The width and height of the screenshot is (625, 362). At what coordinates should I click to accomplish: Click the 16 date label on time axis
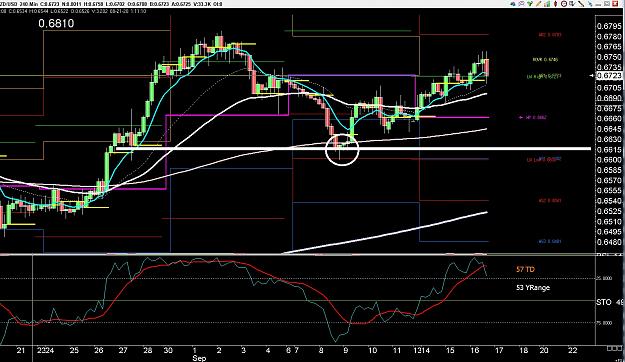(474, 350)
